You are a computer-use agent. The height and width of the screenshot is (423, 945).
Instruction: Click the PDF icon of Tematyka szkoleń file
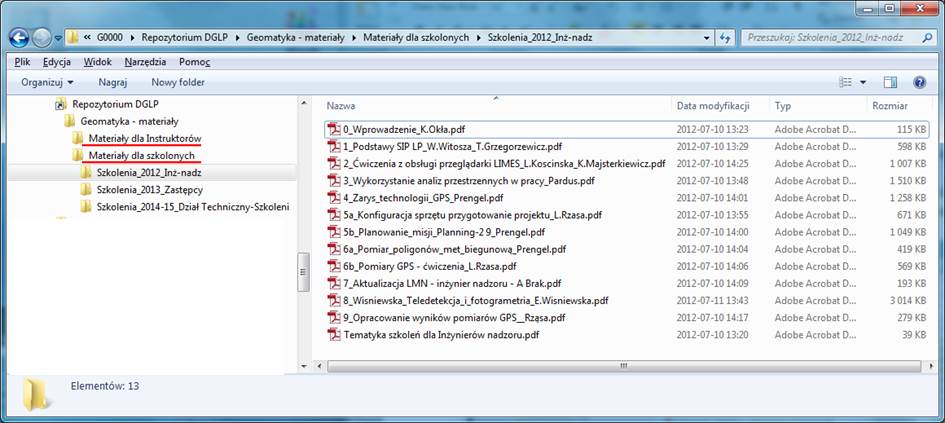point(335,335)
